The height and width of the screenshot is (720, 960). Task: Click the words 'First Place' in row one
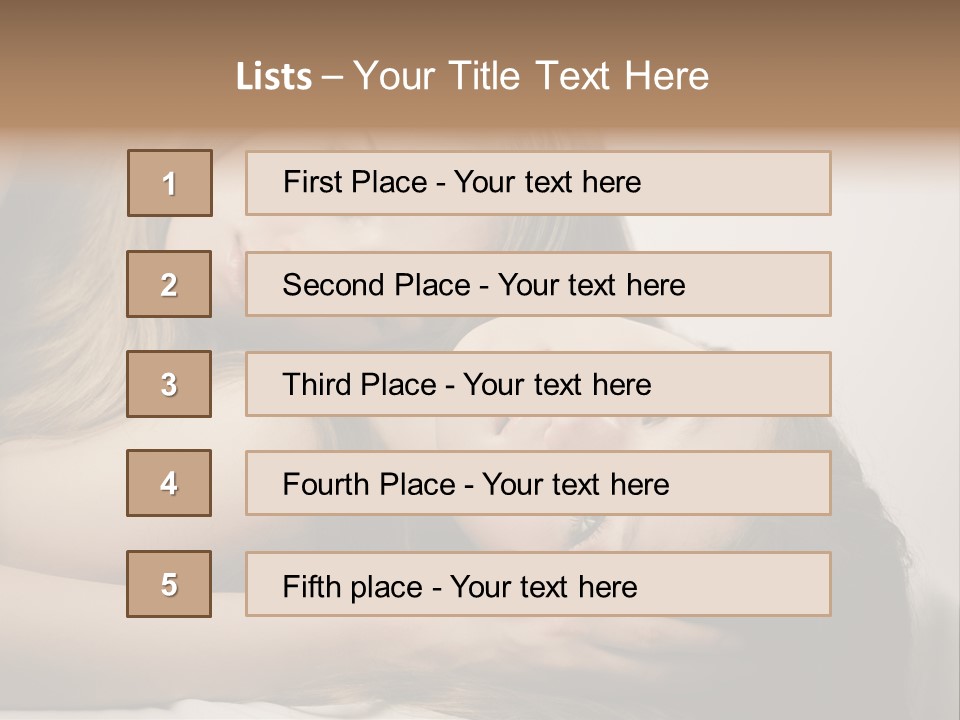356,182
